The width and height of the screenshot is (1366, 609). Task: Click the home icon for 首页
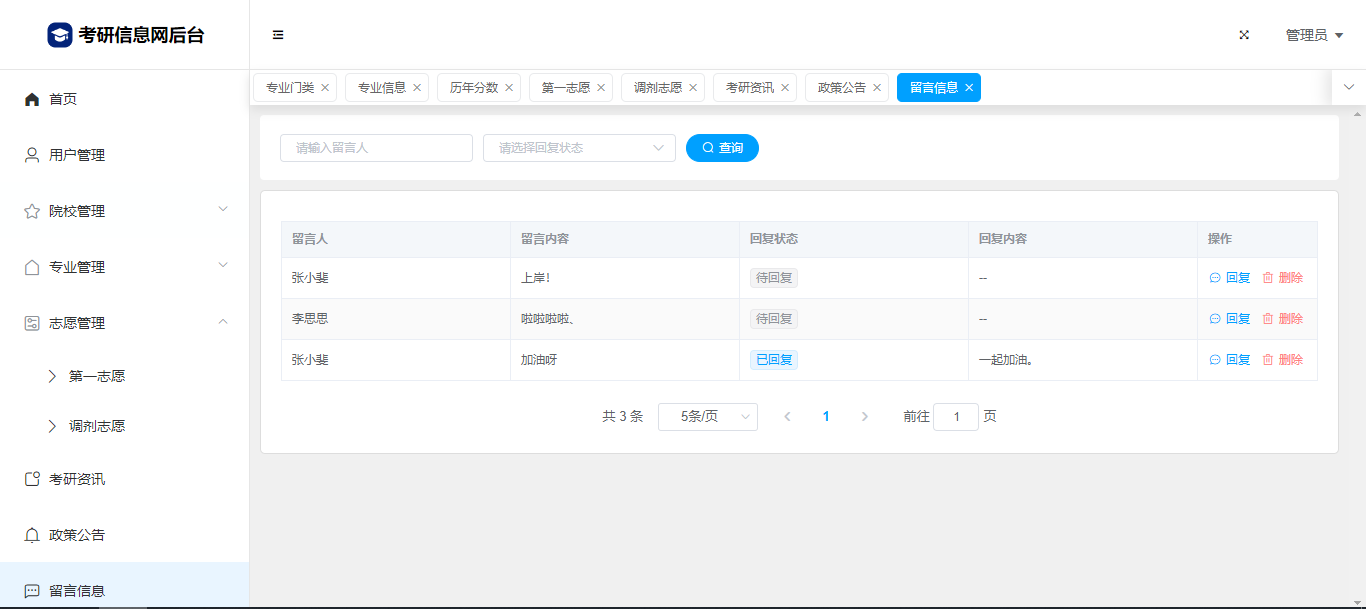click(x=32, y=99)
